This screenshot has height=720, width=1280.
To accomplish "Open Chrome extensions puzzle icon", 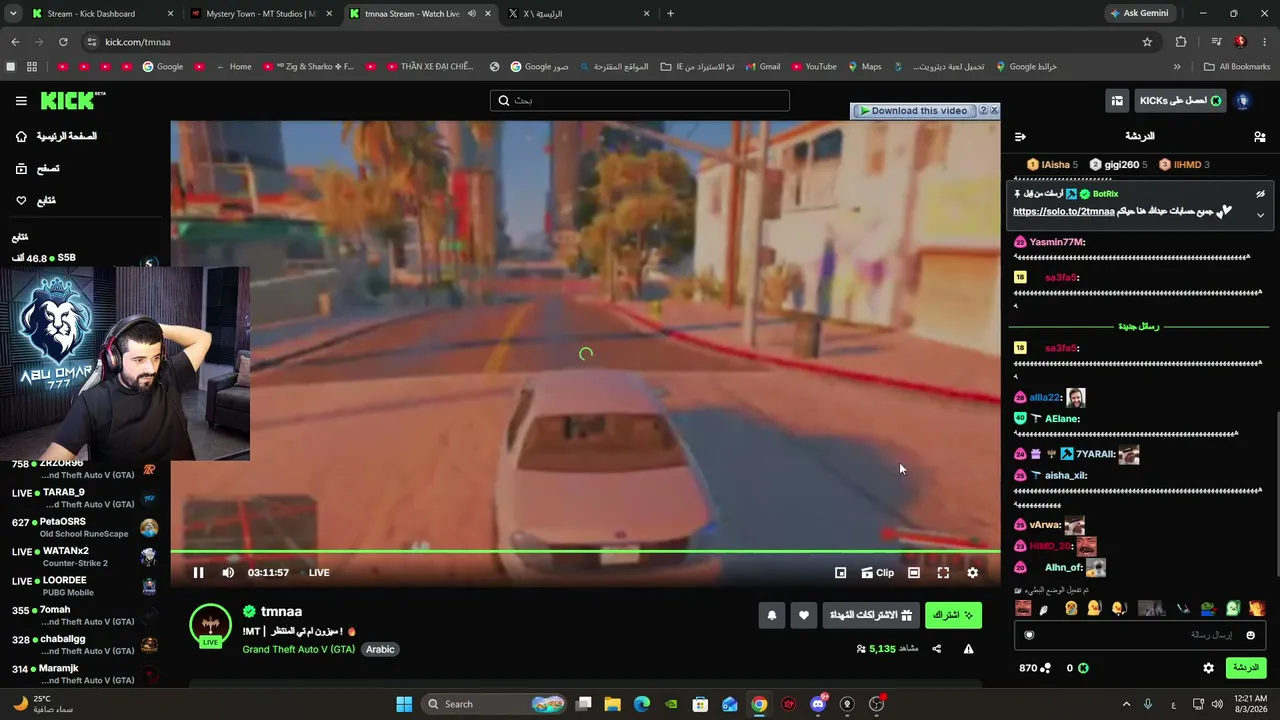I will point(1181,42).
